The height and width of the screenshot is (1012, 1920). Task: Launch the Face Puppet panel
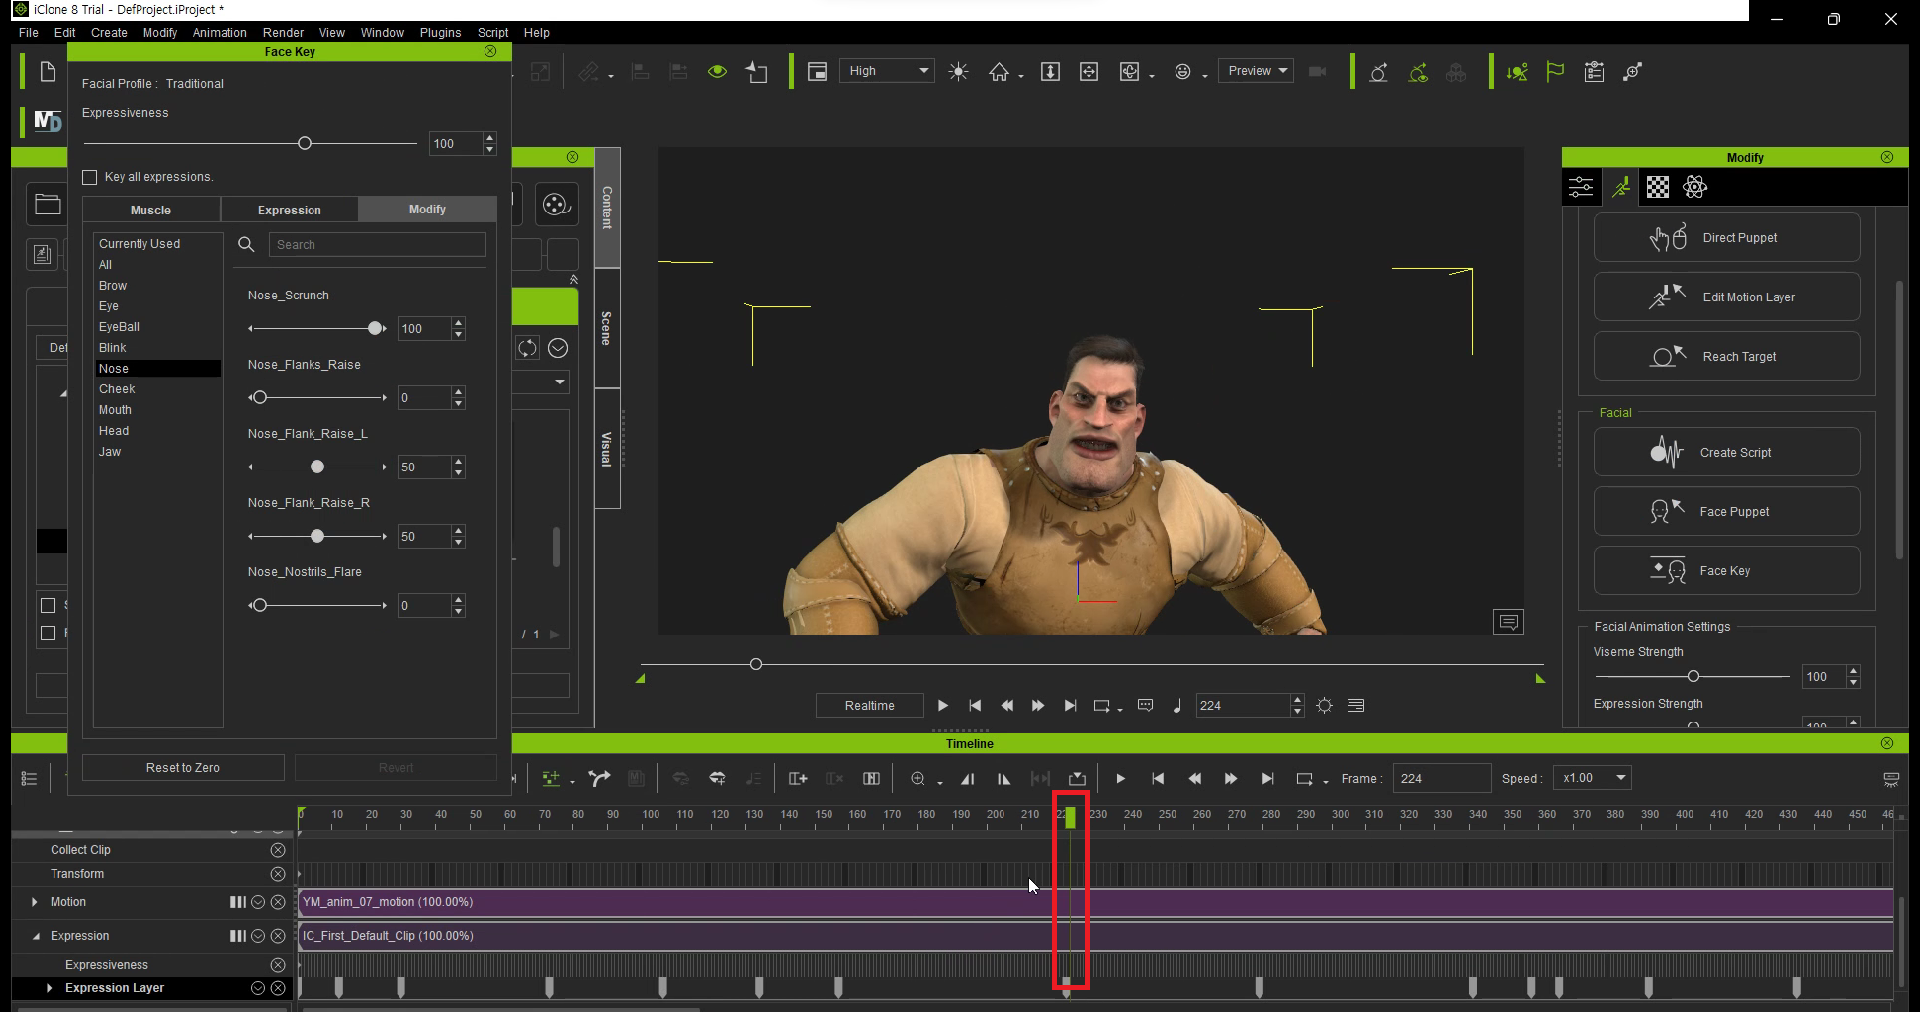click(1726, 511)
